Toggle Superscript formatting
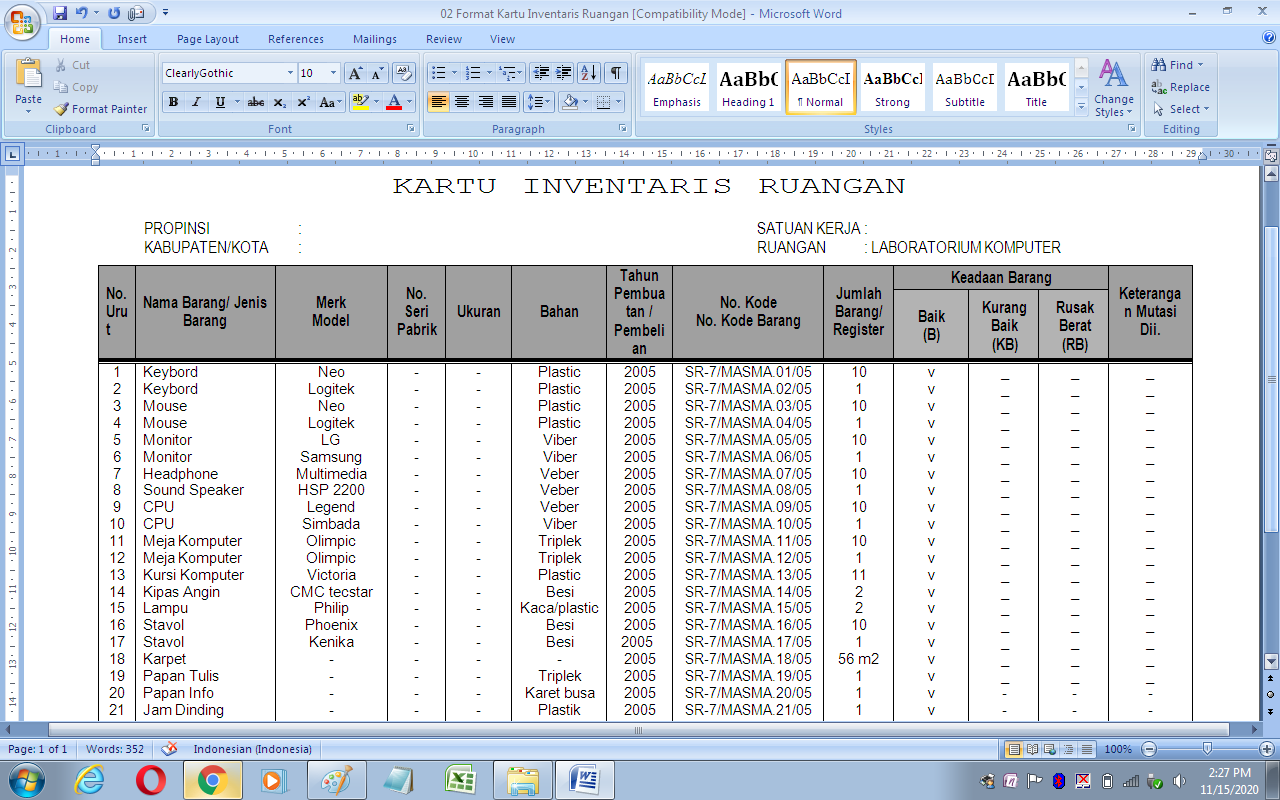This screenshot has height=800, width=1280. (x=303, y=102)
